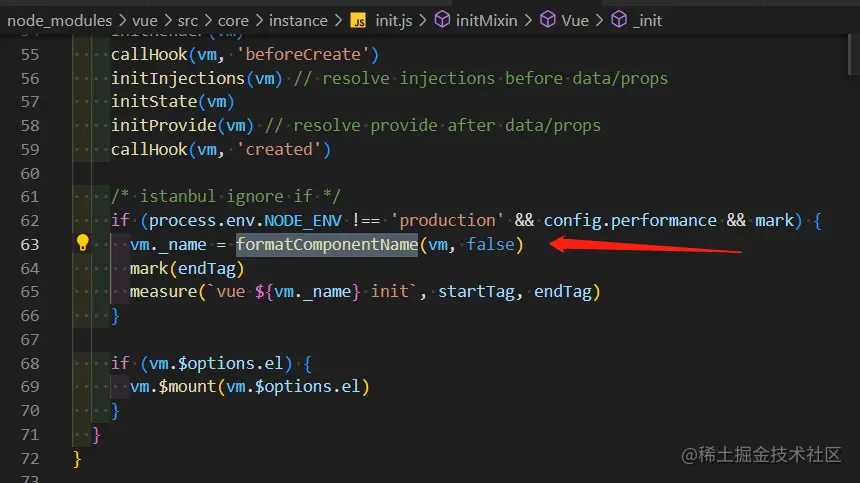This screenshot has width=860, height=483.
Task: Click line number 55 in gutter
Action: 30,55
